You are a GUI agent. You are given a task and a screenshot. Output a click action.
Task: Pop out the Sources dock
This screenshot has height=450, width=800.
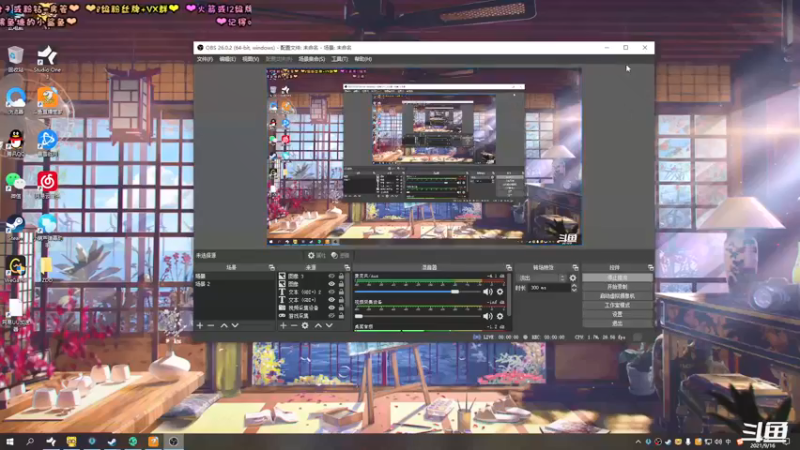(x=347, y=267)
